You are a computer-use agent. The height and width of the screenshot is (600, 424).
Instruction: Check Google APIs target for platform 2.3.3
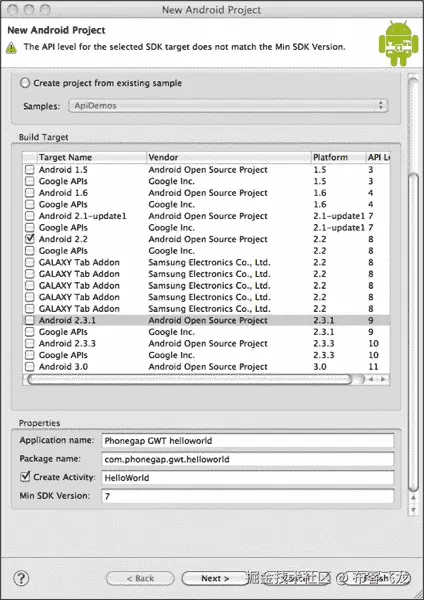[29, 355]
